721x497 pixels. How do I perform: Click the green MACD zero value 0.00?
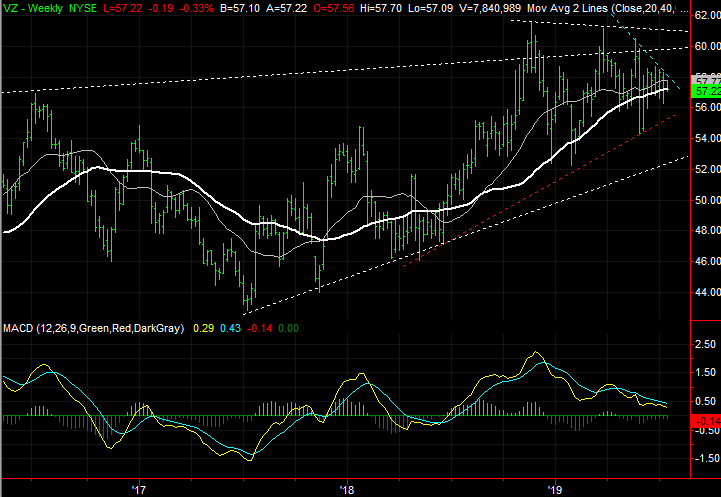click(x=288, y=328)
